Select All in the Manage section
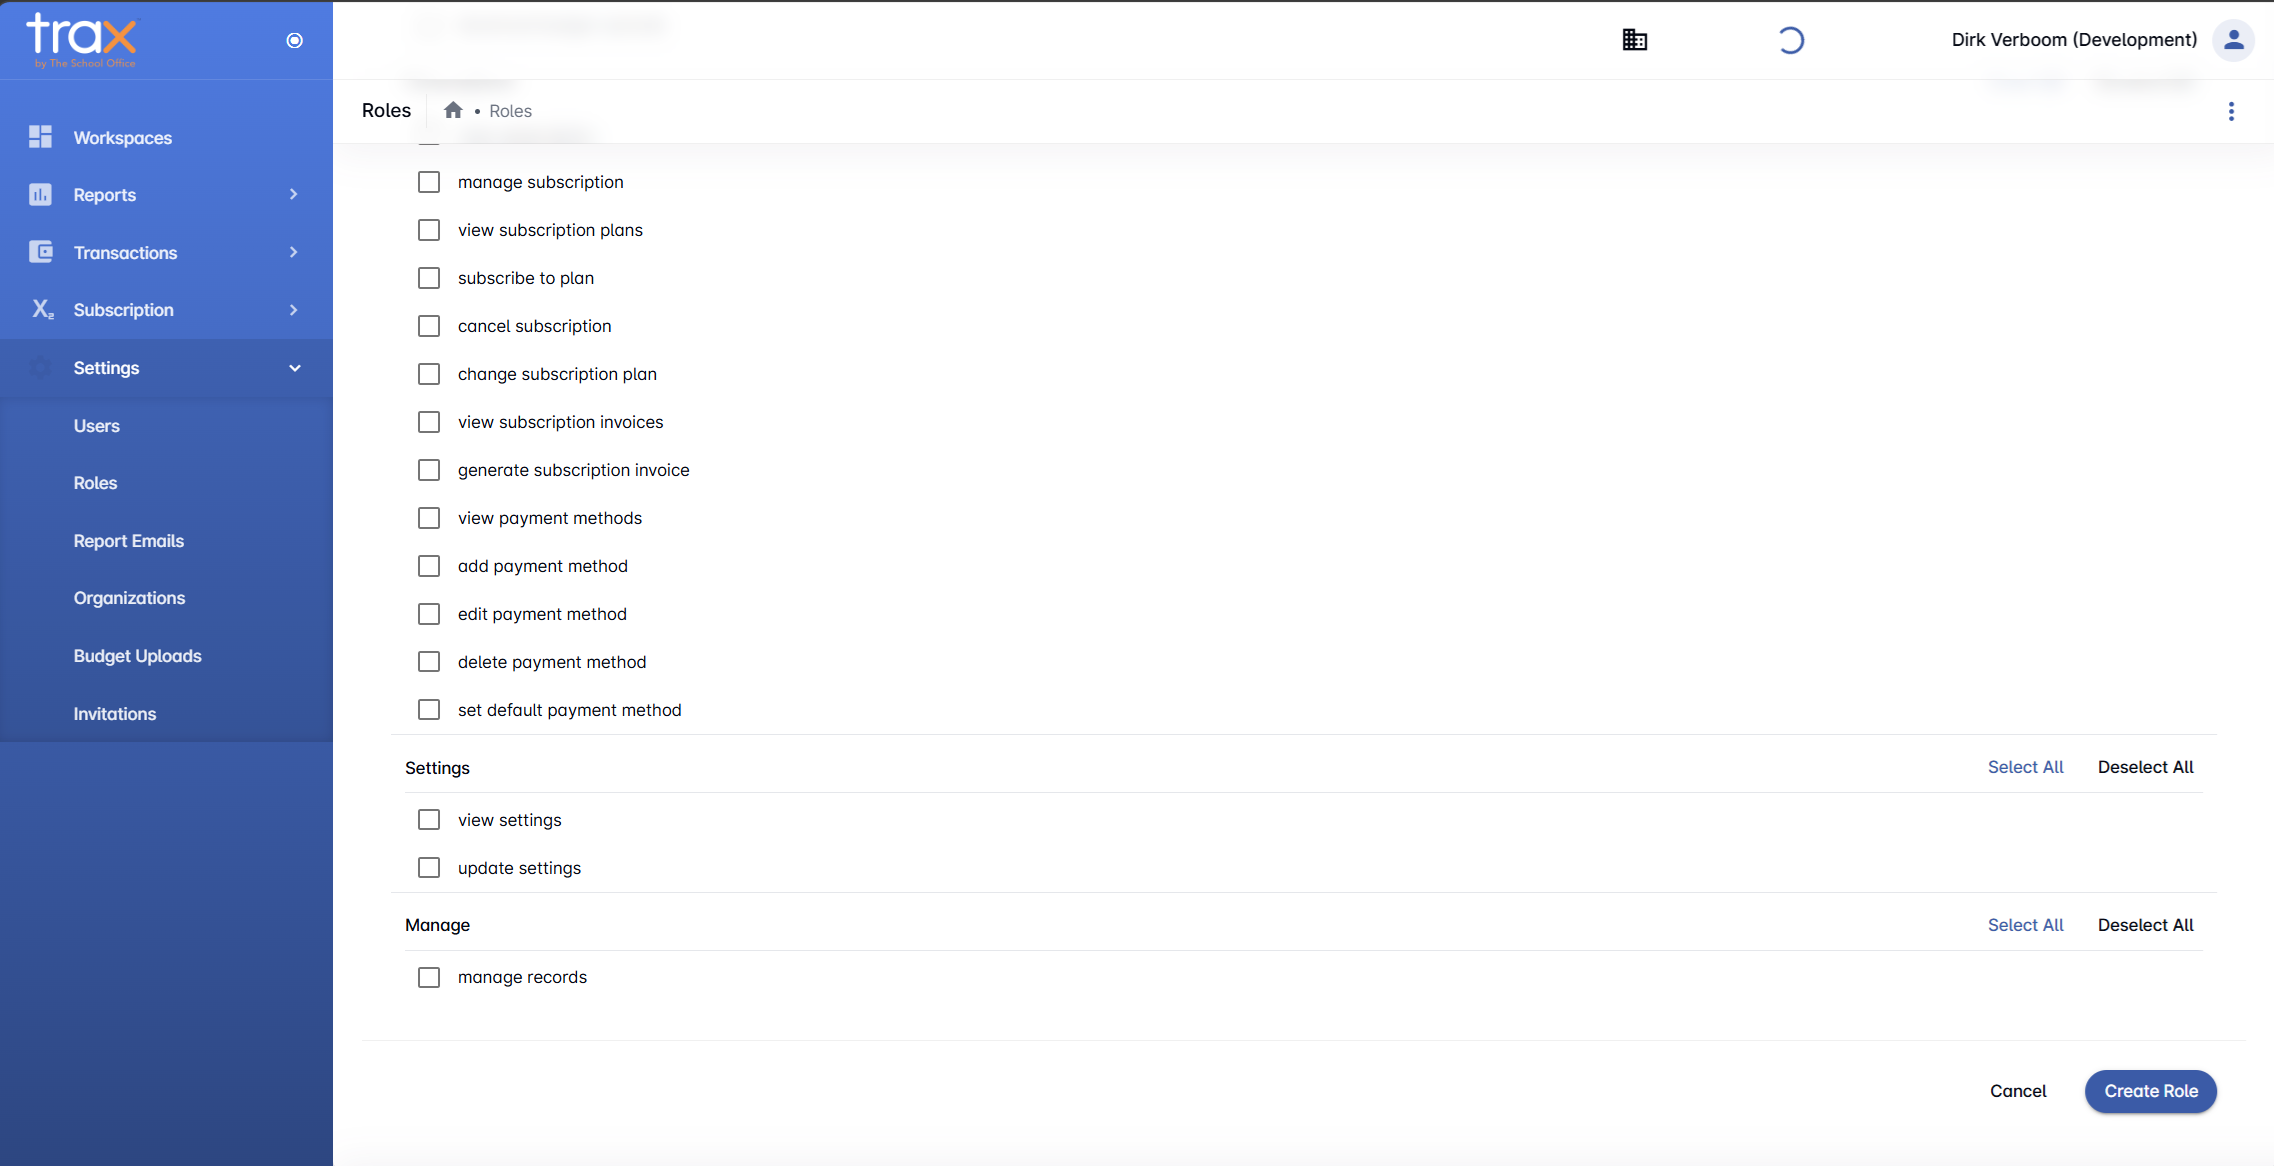The height and width of the screenshot is (1166, 2274). coord(2025,925)
